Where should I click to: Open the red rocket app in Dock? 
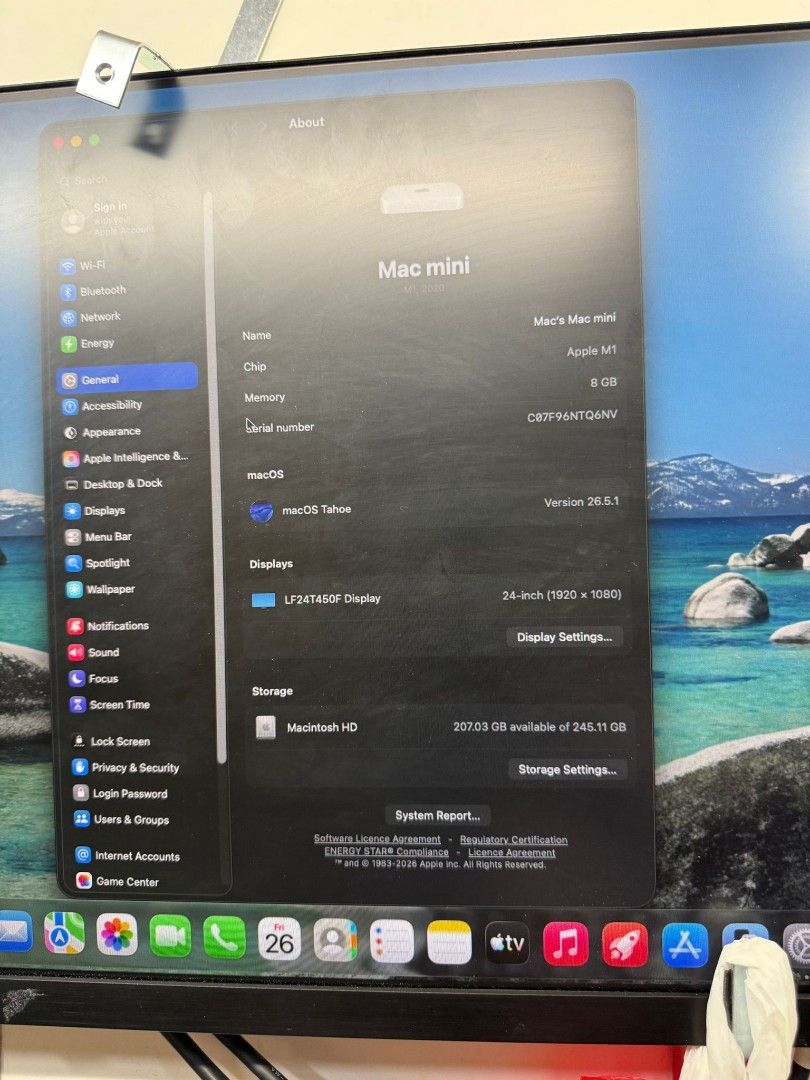(x=625, y=944)
